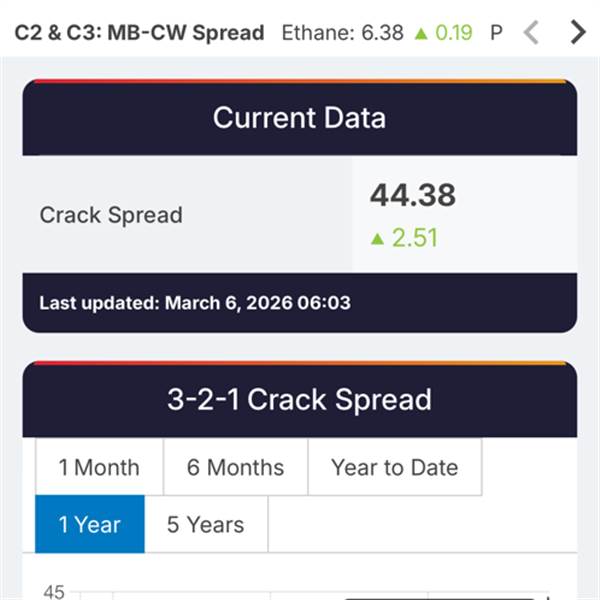Click the previous ticker arrow

(531, 32)
